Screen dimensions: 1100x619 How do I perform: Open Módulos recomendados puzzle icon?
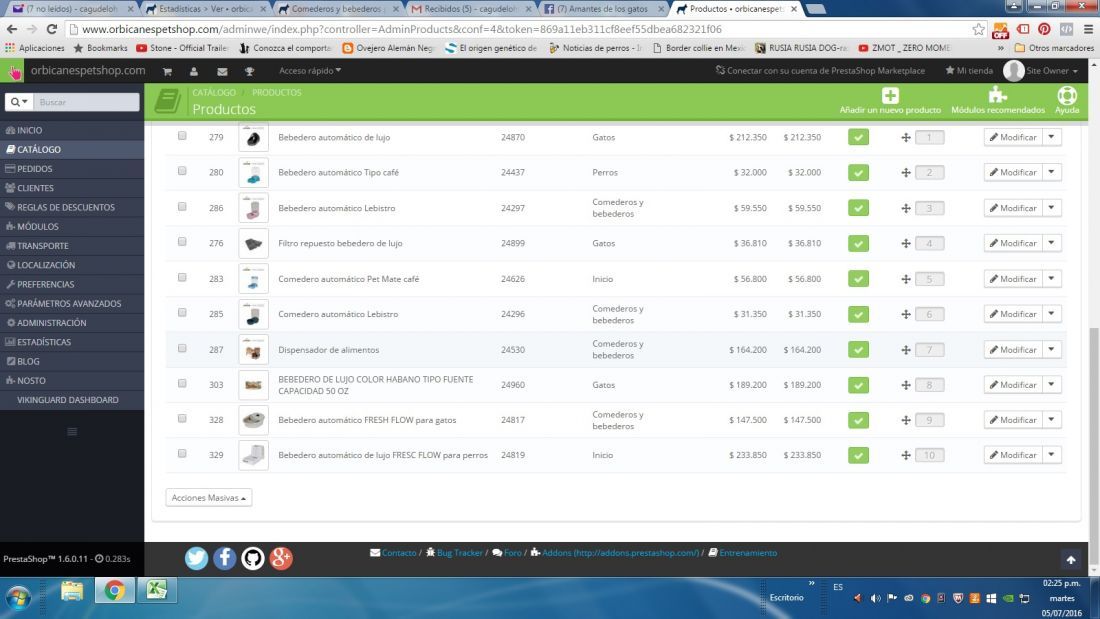click(x=998, y=95)
